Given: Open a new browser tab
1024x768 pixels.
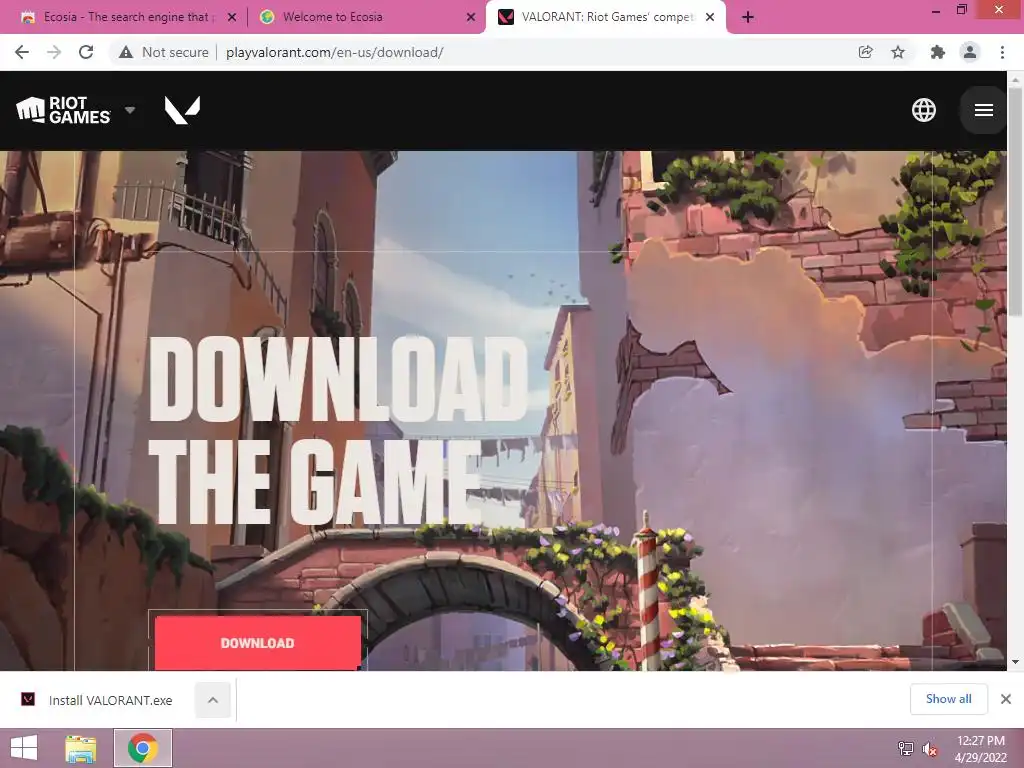Looking at the screenshot, I should coord(748,17).
